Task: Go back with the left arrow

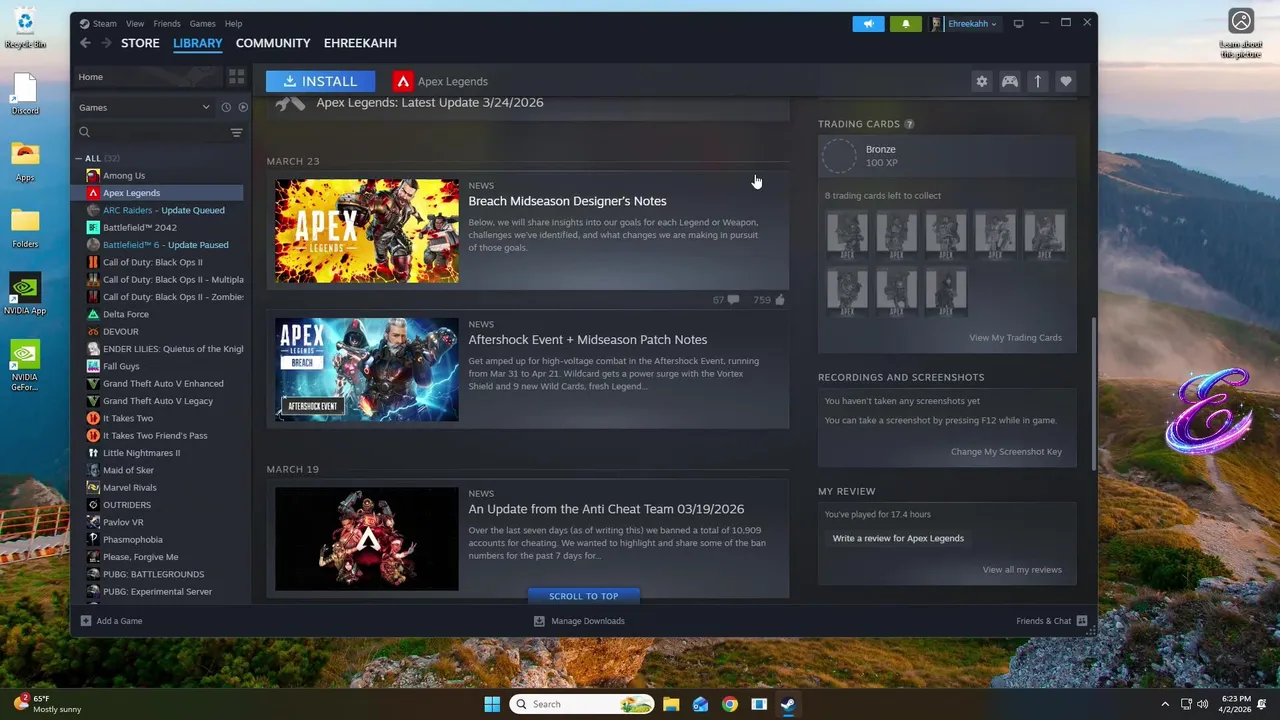Action: pos(85,43)
